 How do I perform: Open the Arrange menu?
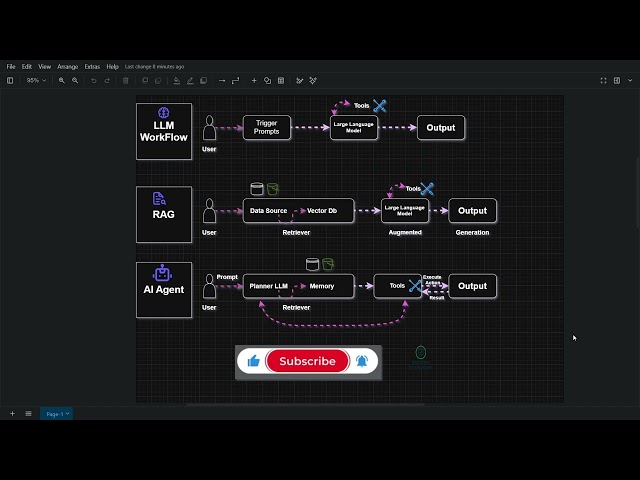(68, 67)
